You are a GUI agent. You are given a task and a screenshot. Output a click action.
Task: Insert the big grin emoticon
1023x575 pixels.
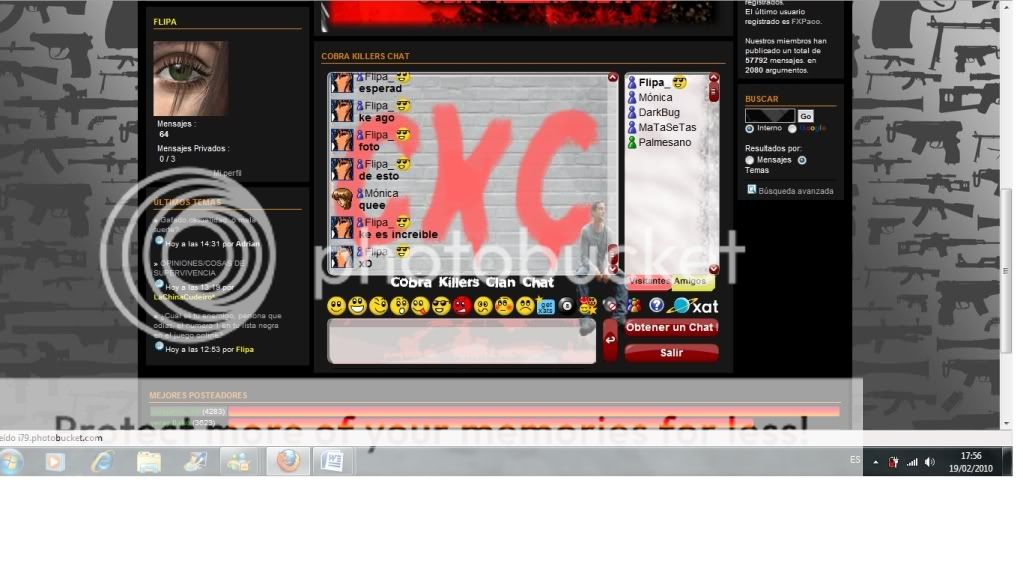357,306
